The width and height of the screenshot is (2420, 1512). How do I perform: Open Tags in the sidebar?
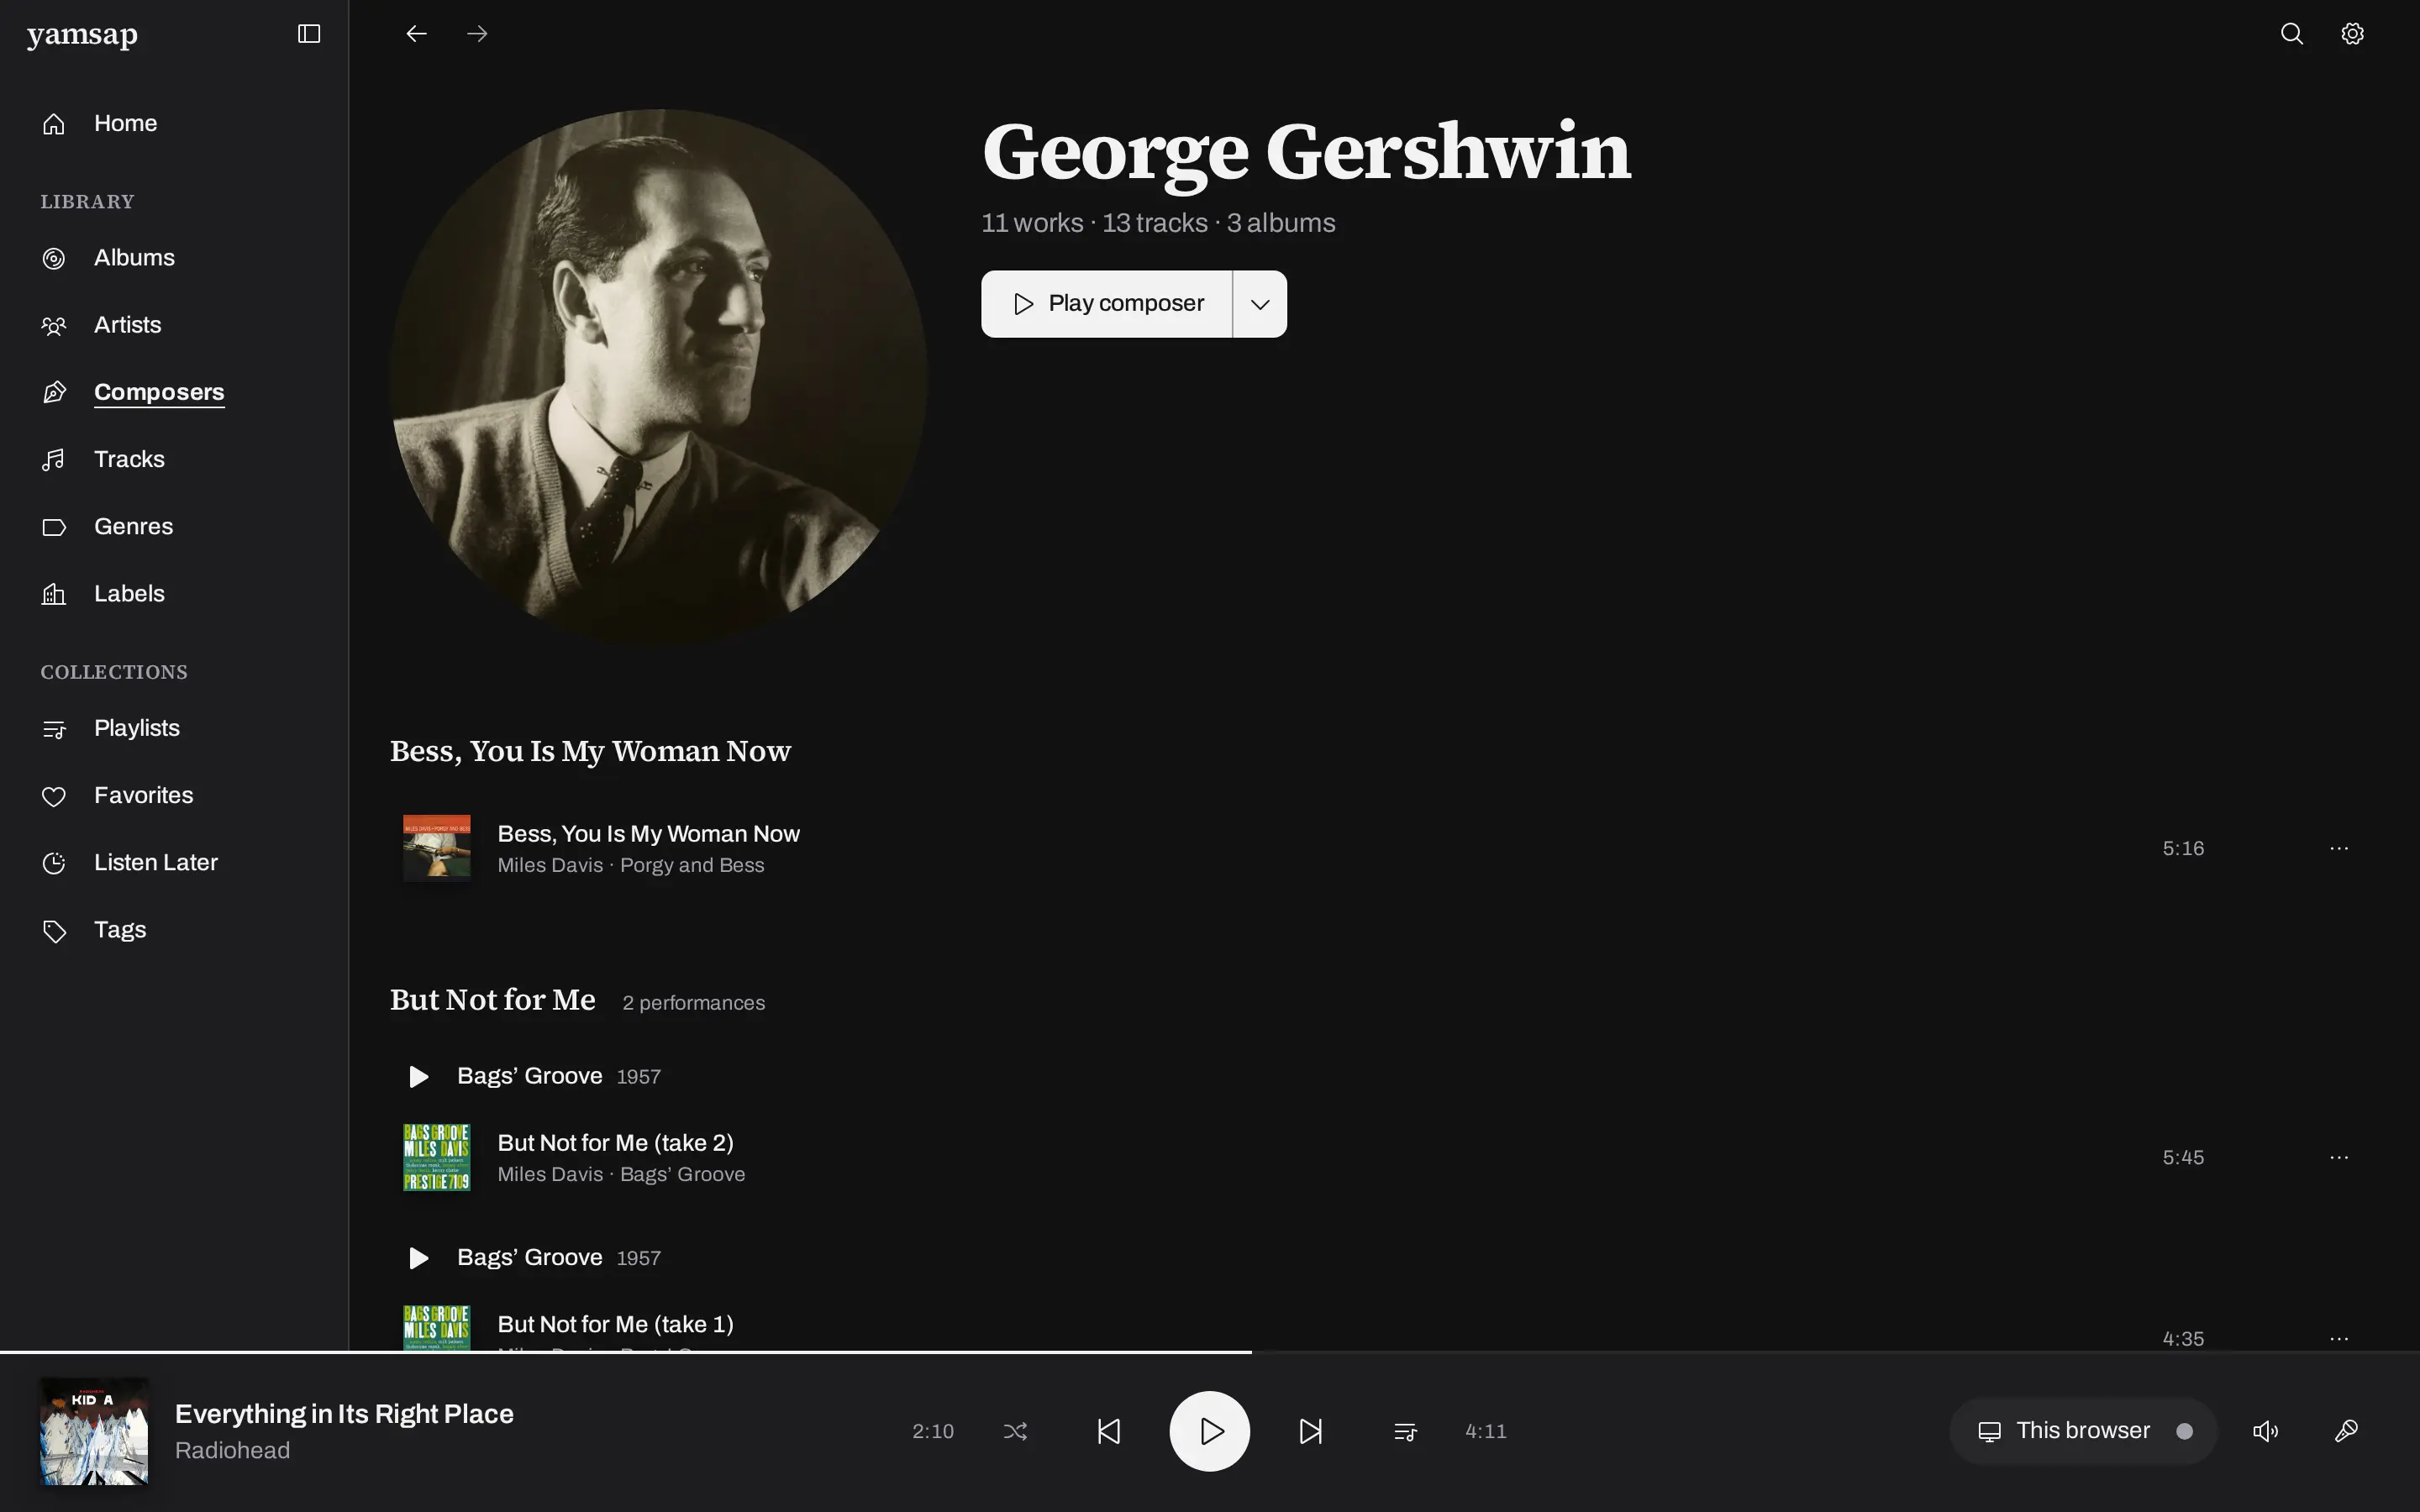click(120, 930)
